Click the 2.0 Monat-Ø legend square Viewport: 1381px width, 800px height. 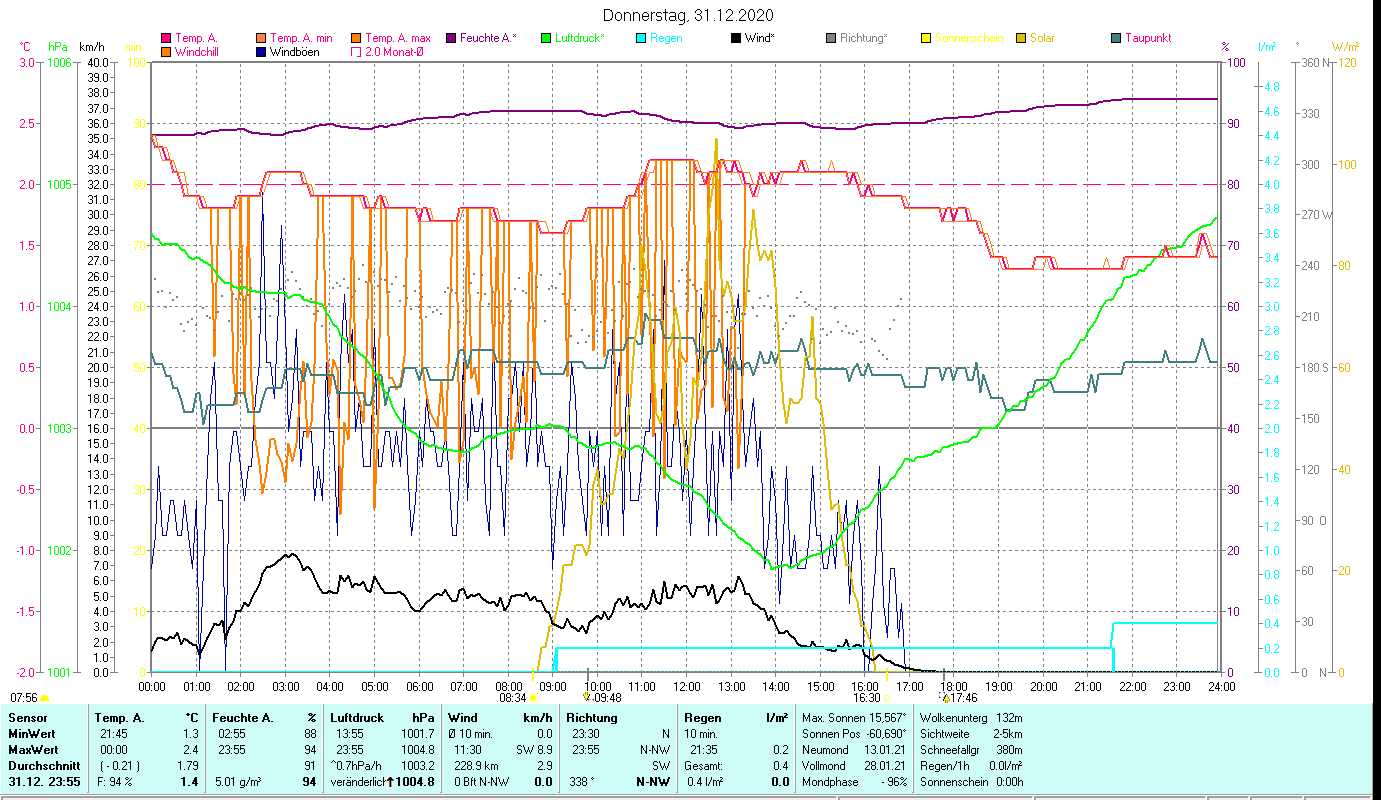(x=356, y=52)
